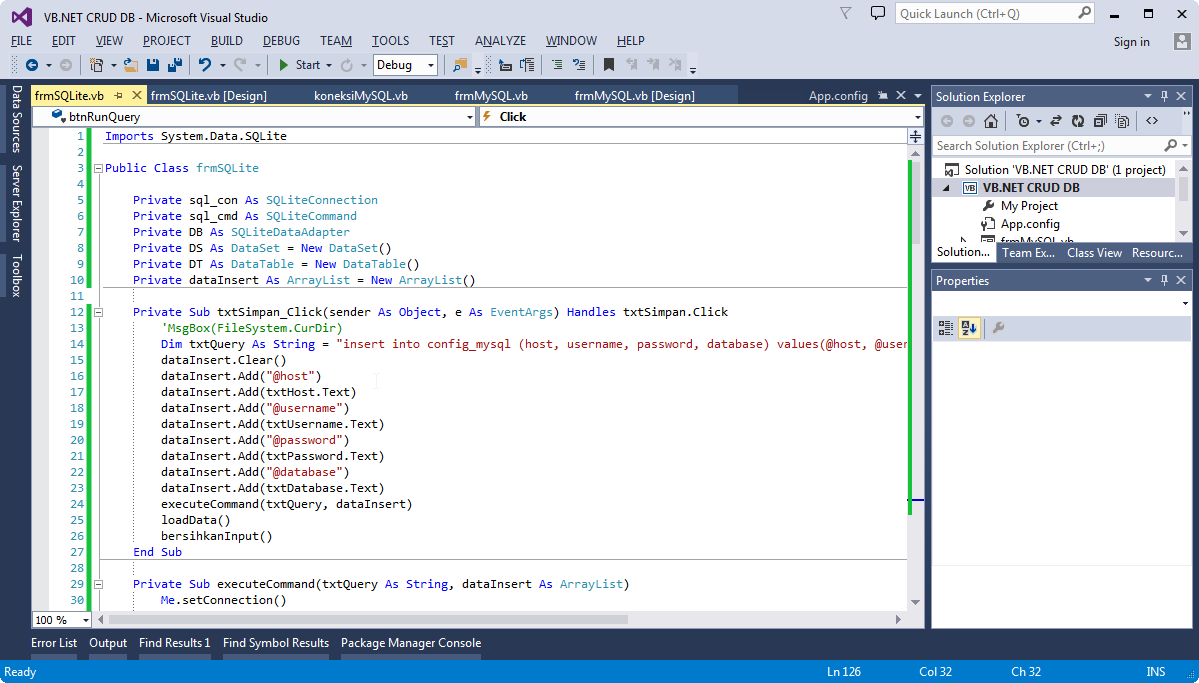Save the current file with the Save icon
Viewport: 1199px width, 683px height.
pos(153,65)
